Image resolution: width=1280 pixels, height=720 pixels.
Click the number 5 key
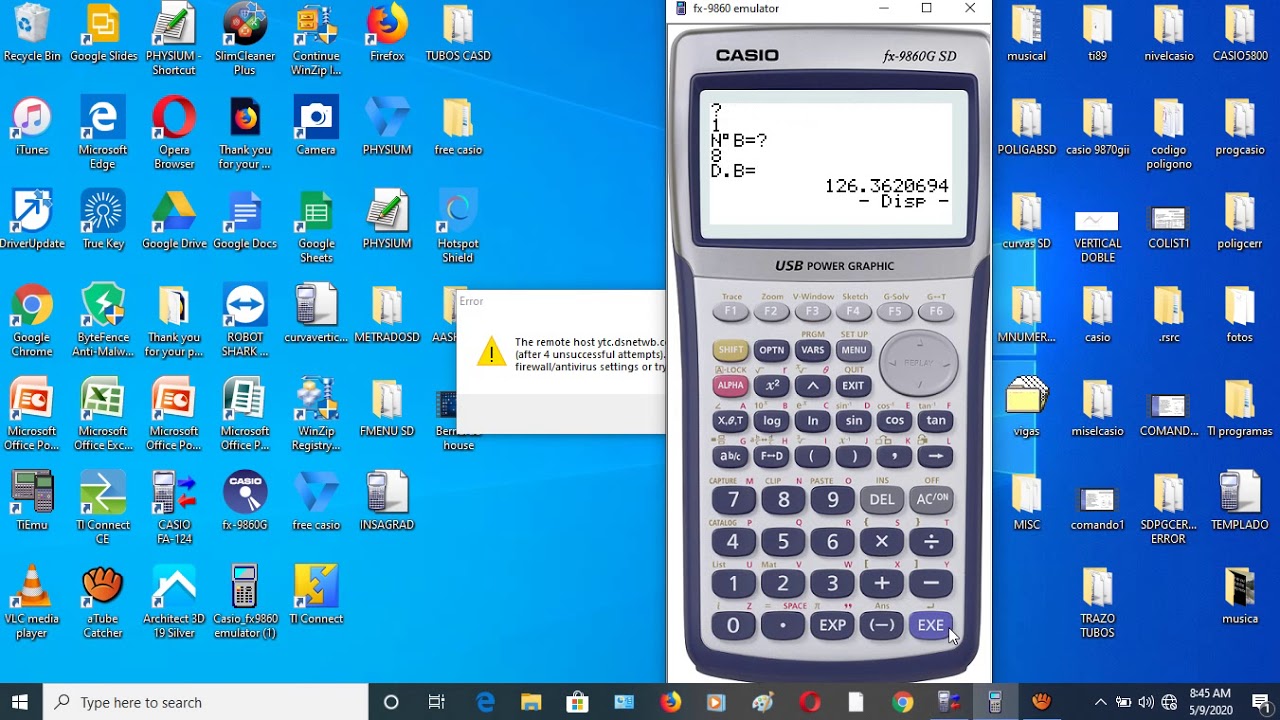[x=783, y=541]
